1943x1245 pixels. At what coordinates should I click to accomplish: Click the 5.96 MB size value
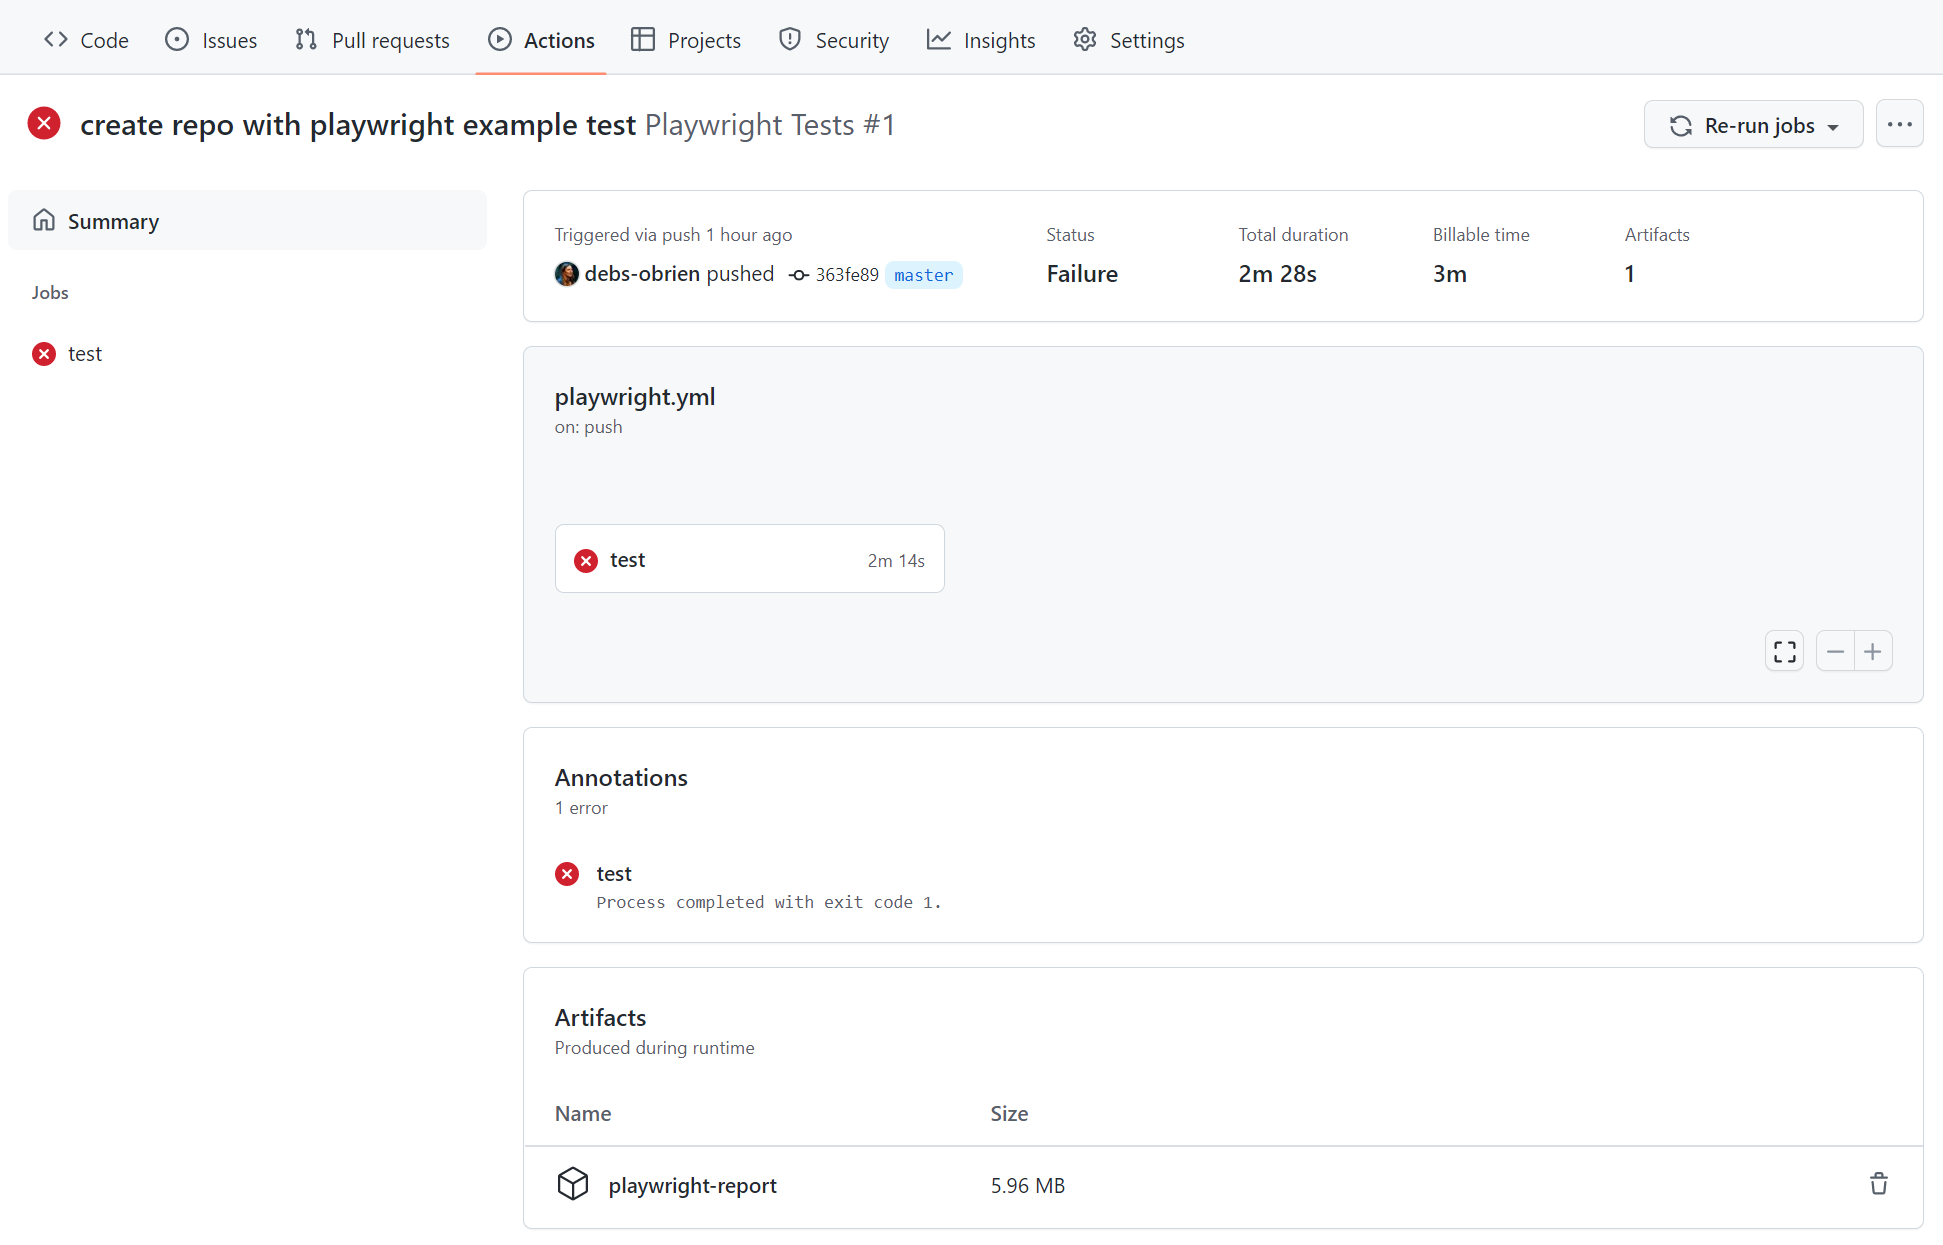click(x=1028, y=1186)
